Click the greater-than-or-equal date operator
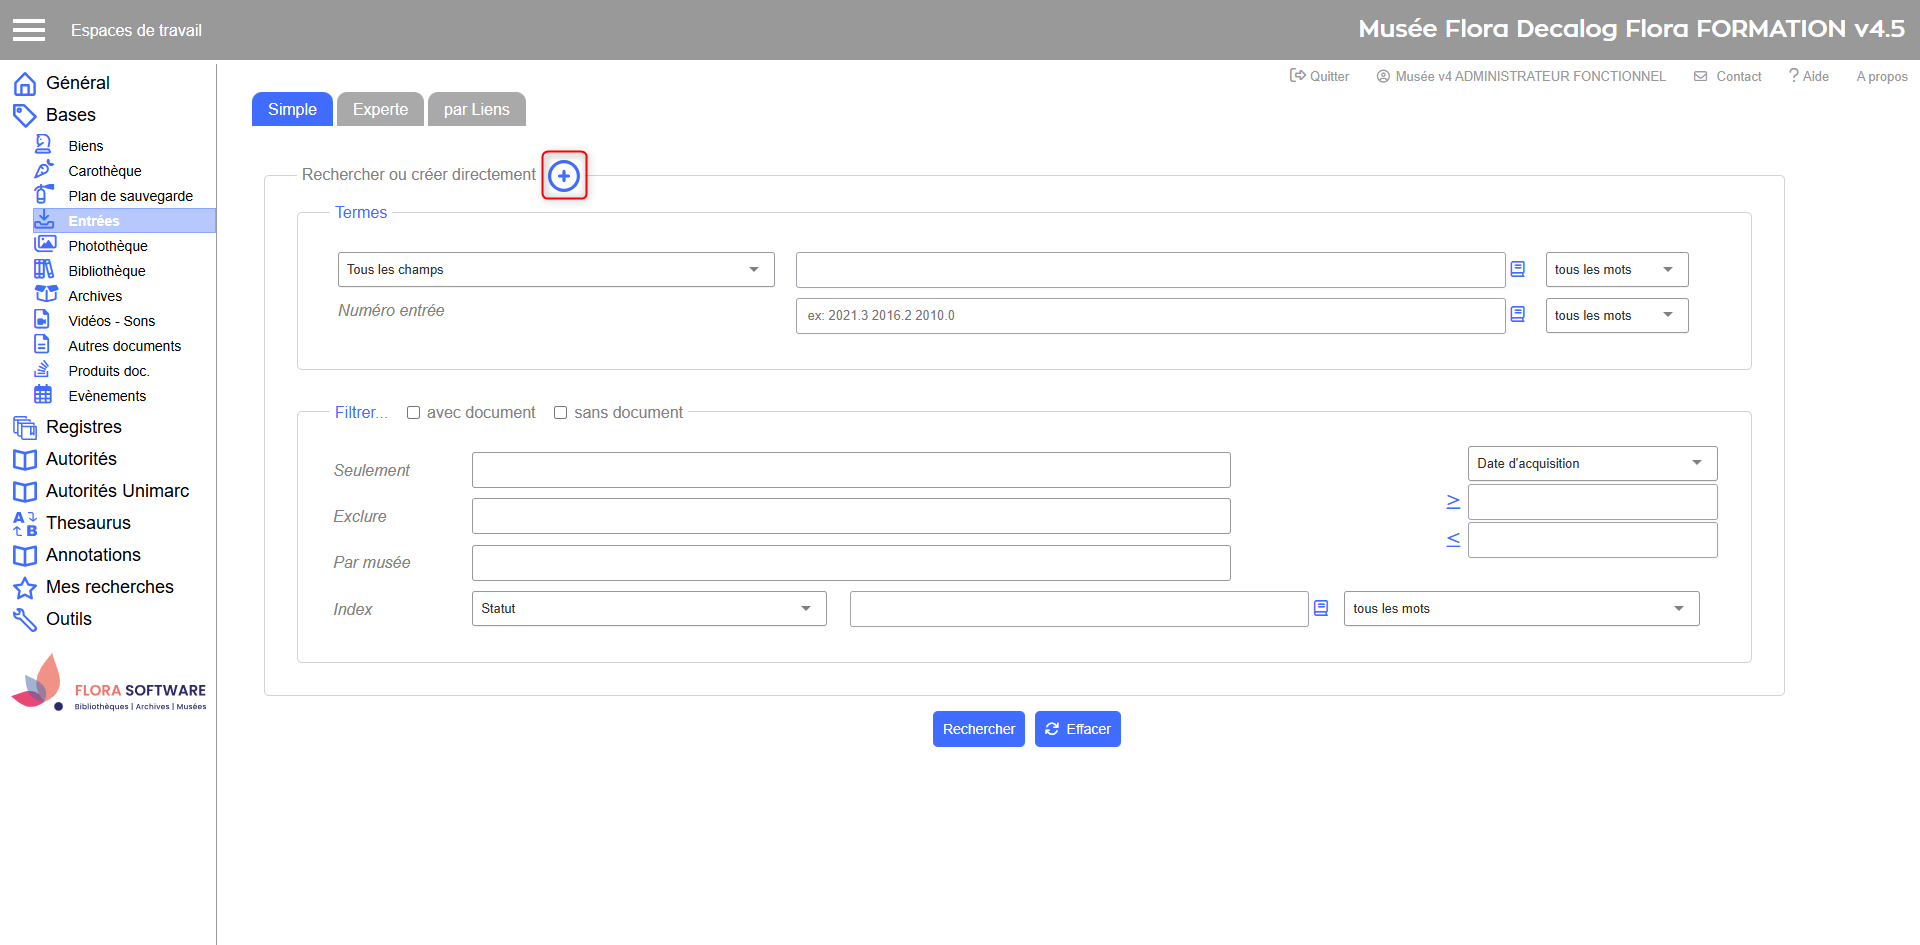1920x945 pixels. coord(1453,502)
